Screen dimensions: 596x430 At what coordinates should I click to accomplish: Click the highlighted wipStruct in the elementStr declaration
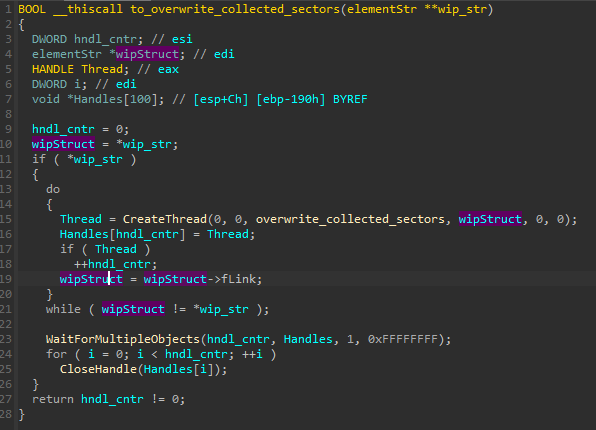pos(147,54)
